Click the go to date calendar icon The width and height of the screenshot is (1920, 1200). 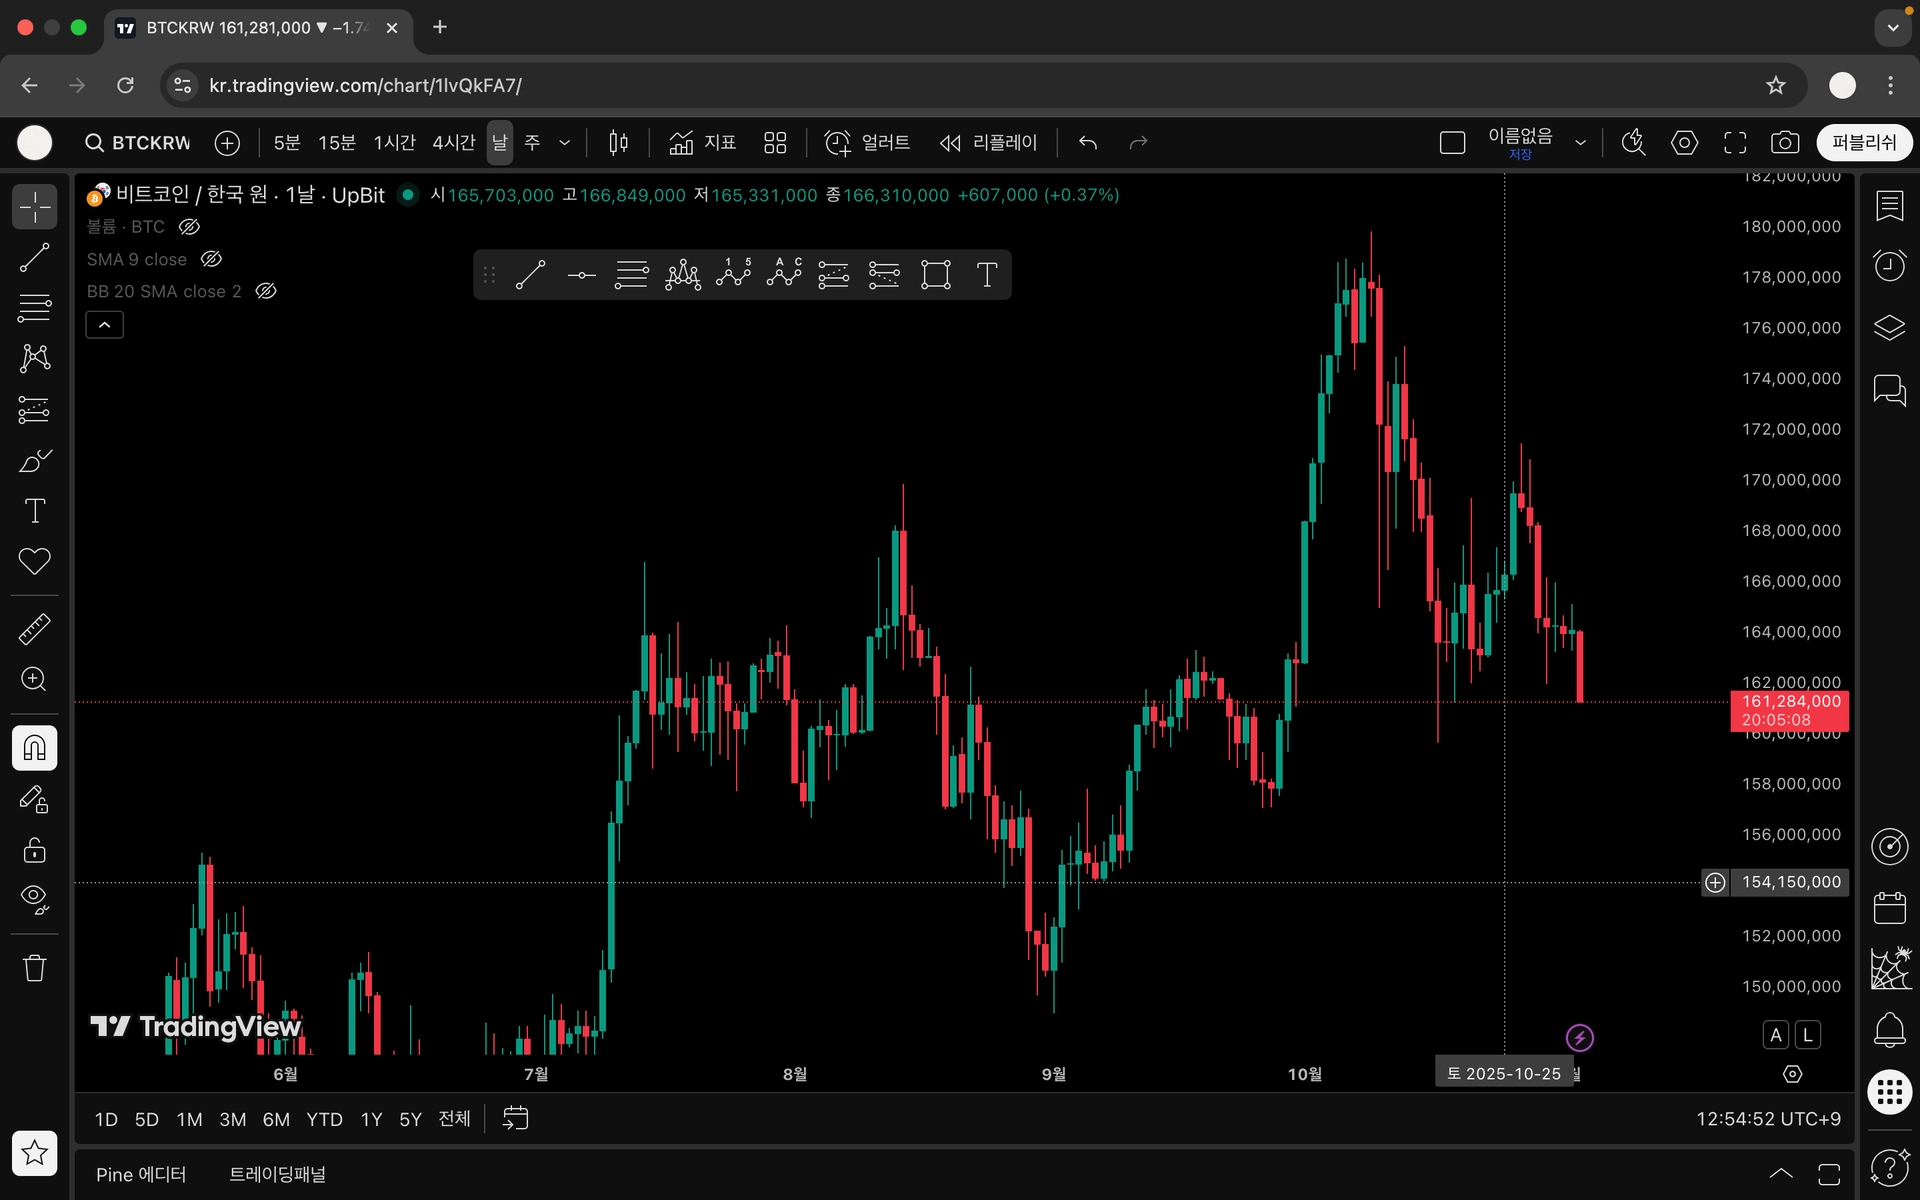515,1118
